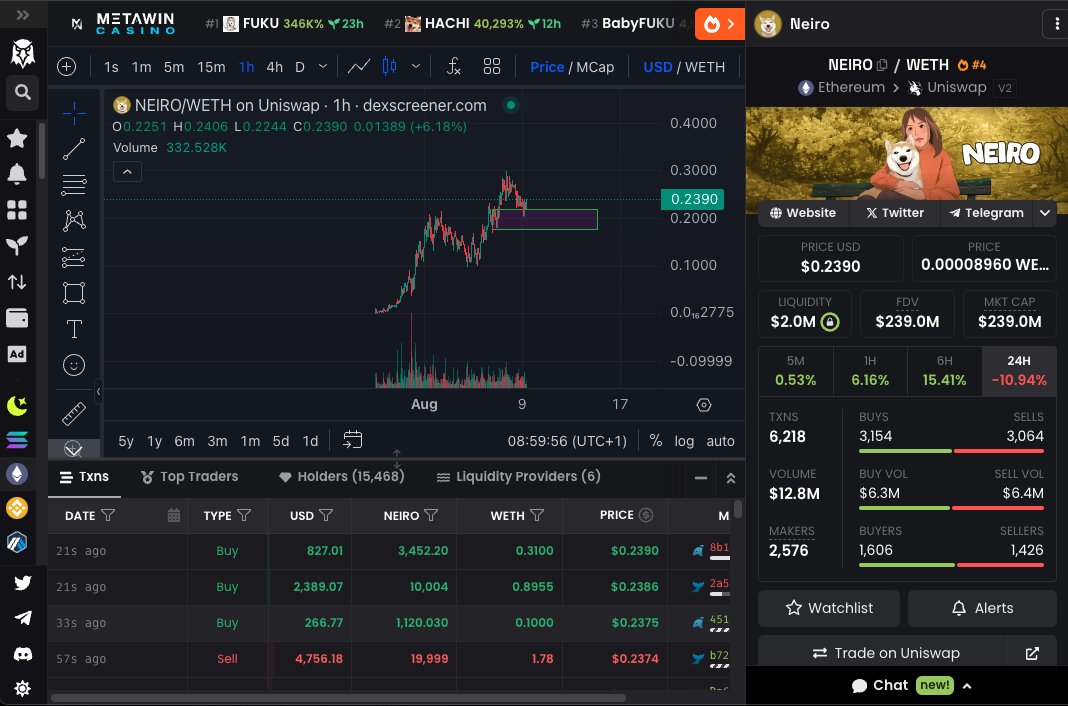Screen dimensions: 1068x706
Task: Filter transactions by DATE funnel icon
Action: point(108,515)
